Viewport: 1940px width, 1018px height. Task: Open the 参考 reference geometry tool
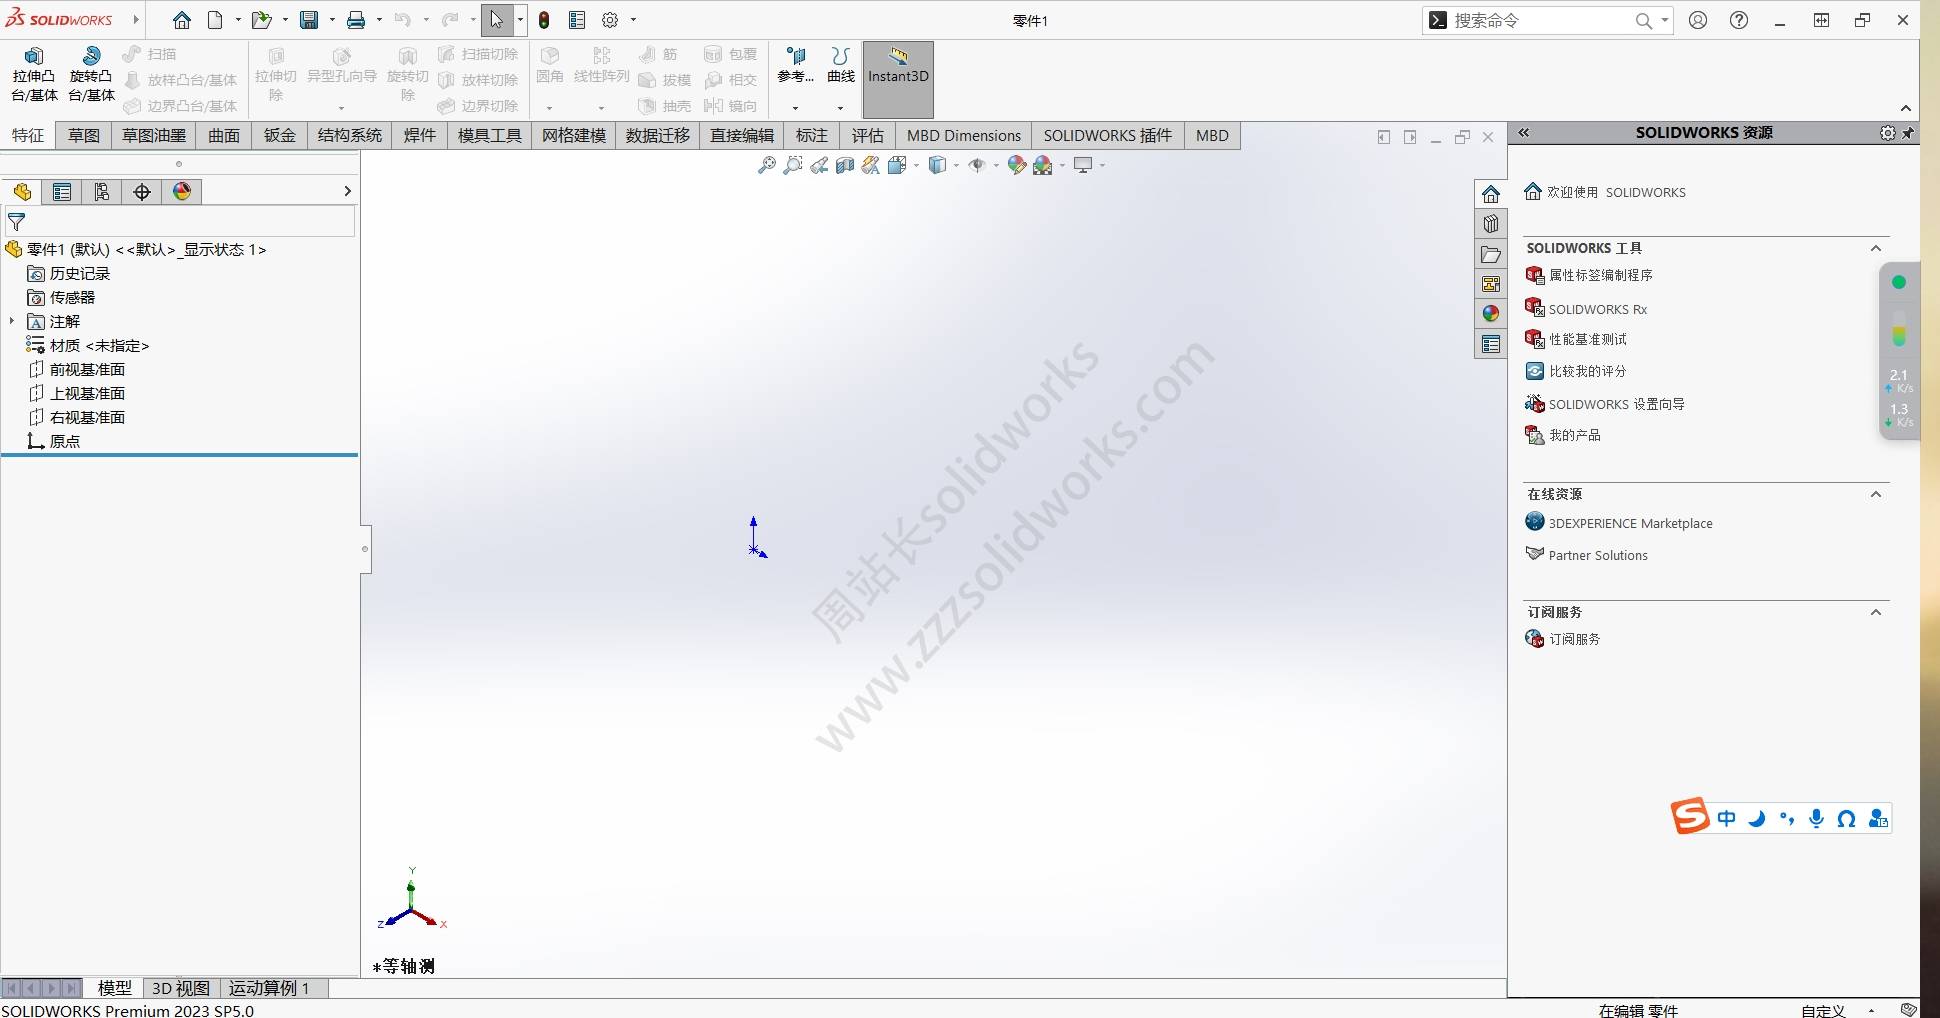point(795,66)
